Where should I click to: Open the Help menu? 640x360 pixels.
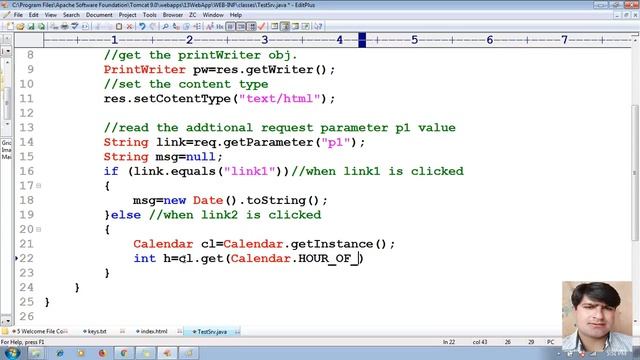click(x=236, y=15)
